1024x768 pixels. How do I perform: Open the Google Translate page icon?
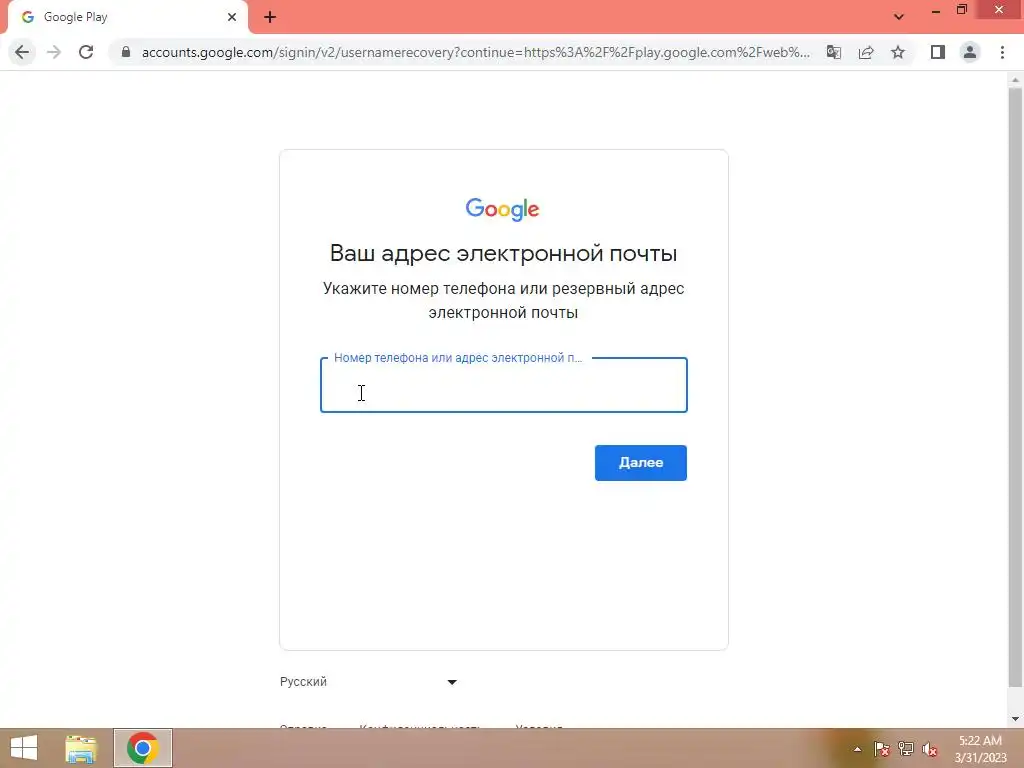[x=834, y=52]
